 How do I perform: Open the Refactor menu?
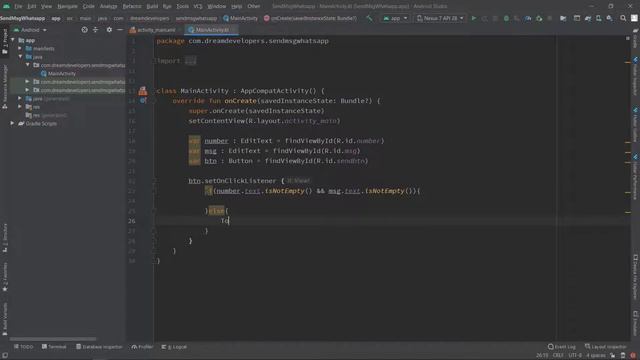click(132, 6)
